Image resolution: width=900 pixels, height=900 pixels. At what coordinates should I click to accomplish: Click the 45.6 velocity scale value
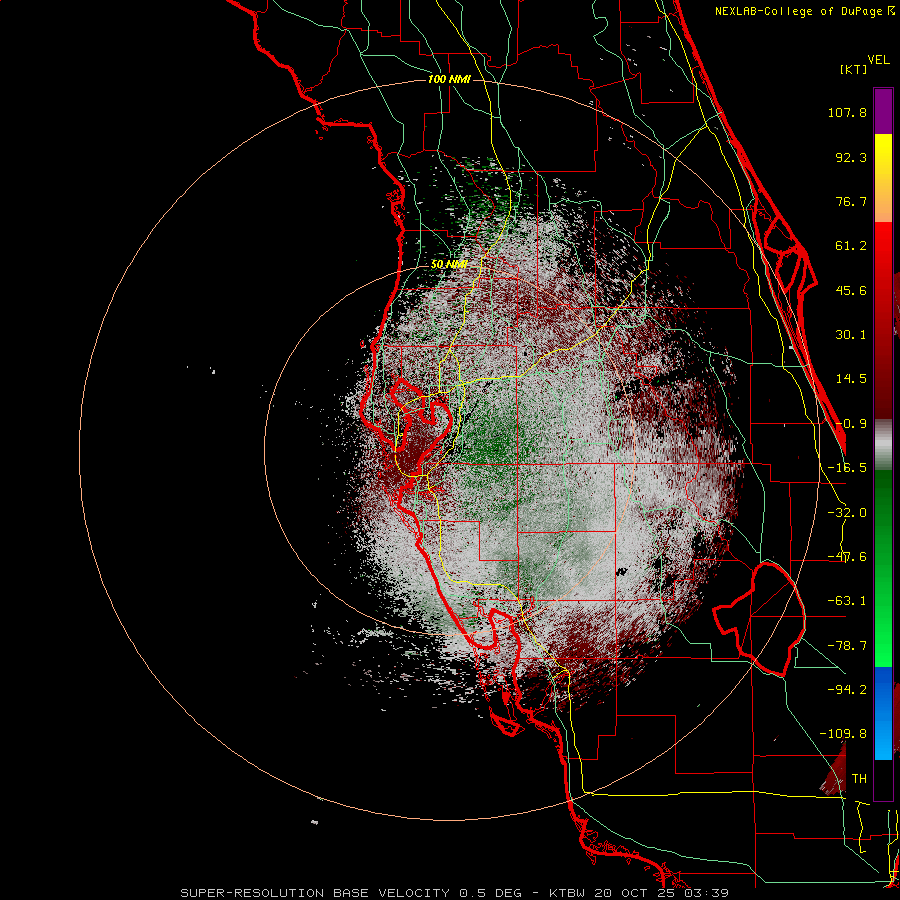pyautogui.click(x=851, y=290)
